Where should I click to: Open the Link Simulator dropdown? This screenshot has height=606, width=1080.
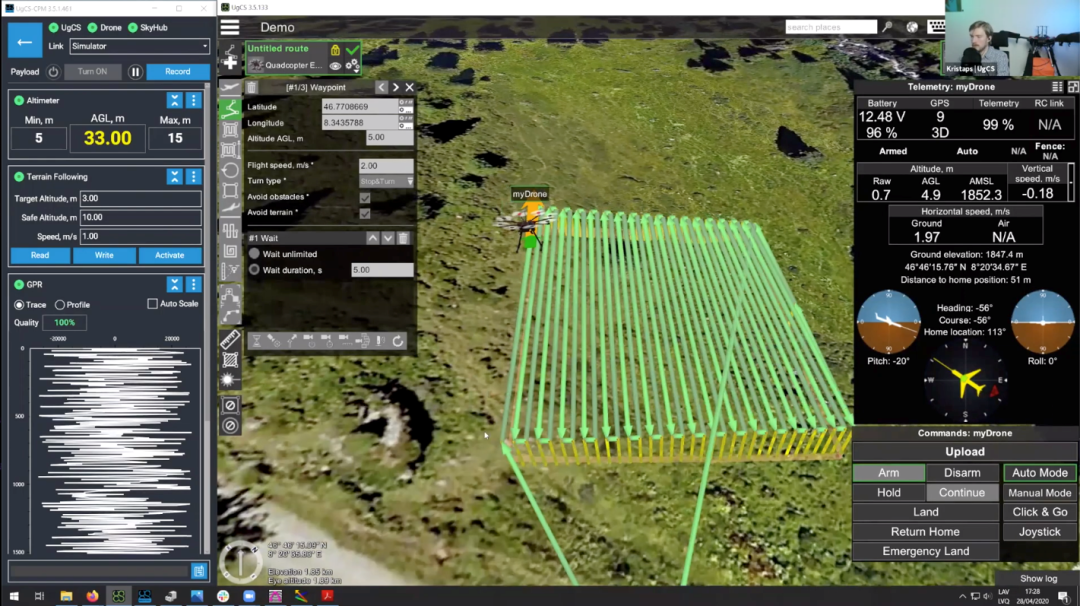point(139,46)
